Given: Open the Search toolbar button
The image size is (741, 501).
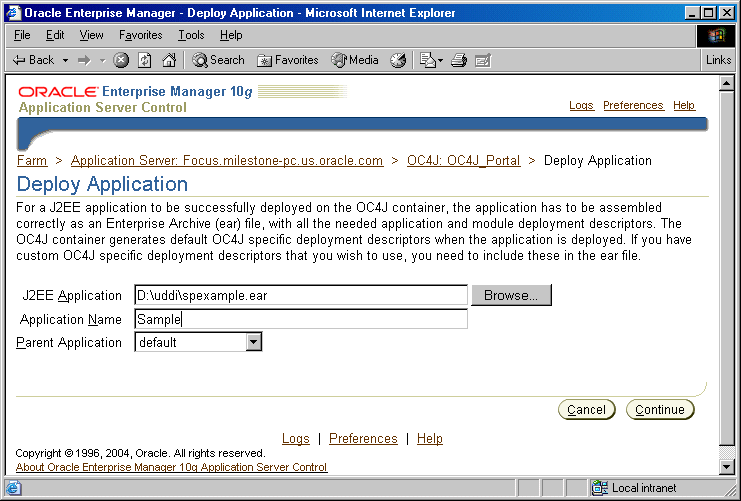Looking at the screenshot, I should [x=218, y=60].
